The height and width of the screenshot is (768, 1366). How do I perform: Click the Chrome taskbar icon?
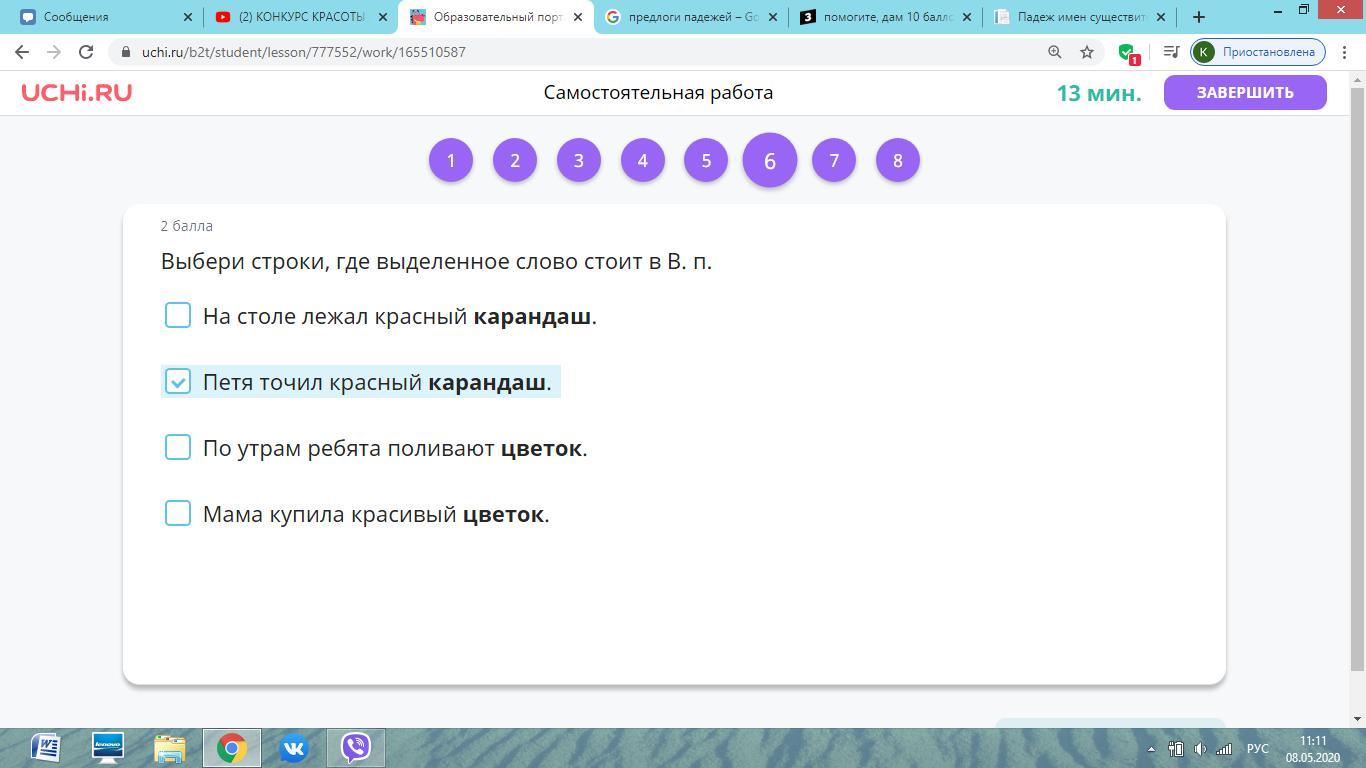pos(232,748)
